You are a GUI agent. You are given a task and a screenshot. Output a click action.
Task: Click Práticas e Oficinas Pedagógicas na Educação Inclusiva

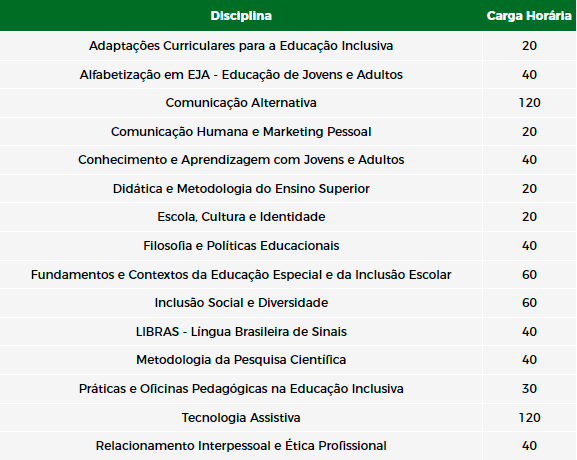[241, 389]
